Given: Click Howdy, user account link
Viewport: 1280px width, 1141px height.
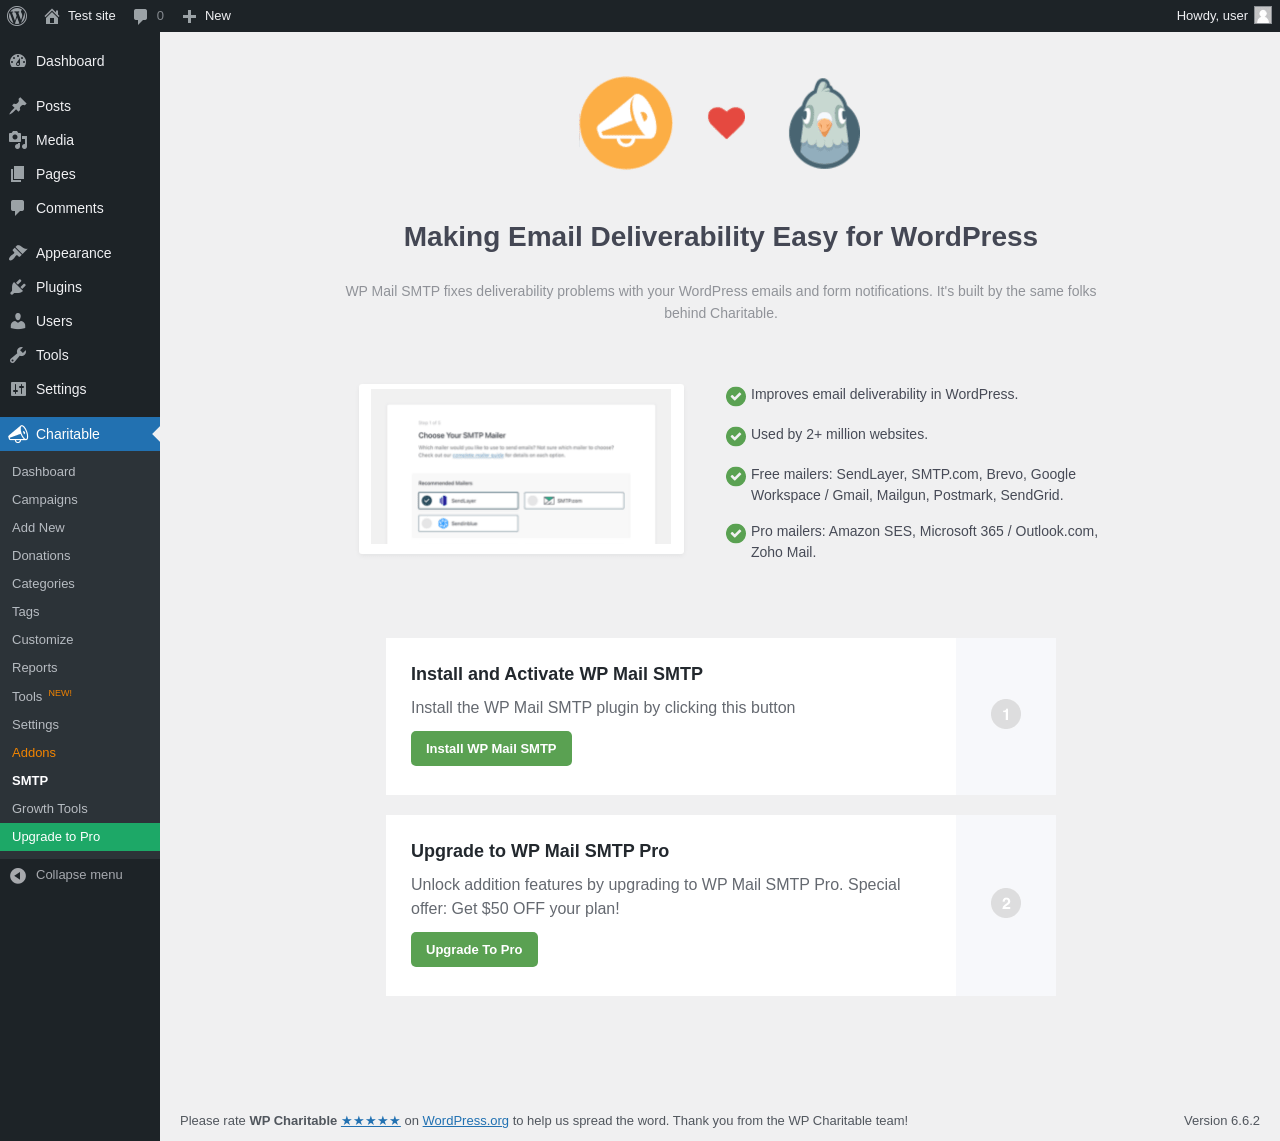Looking at the screenshot, I should click(1223, 16).
